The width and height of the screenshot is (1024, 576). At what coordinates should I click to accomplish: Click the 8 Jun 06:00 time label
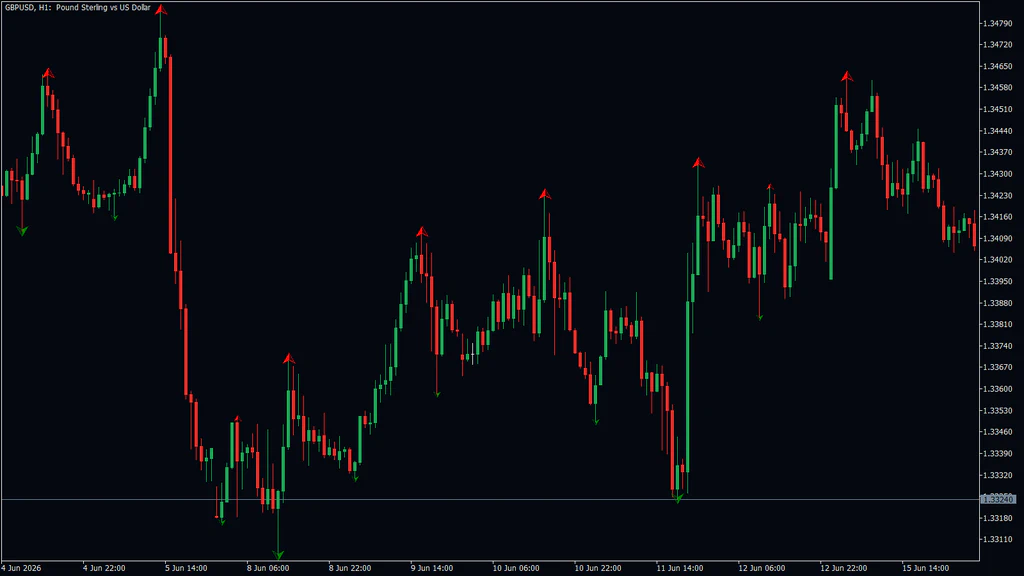[x=268, y=568]
